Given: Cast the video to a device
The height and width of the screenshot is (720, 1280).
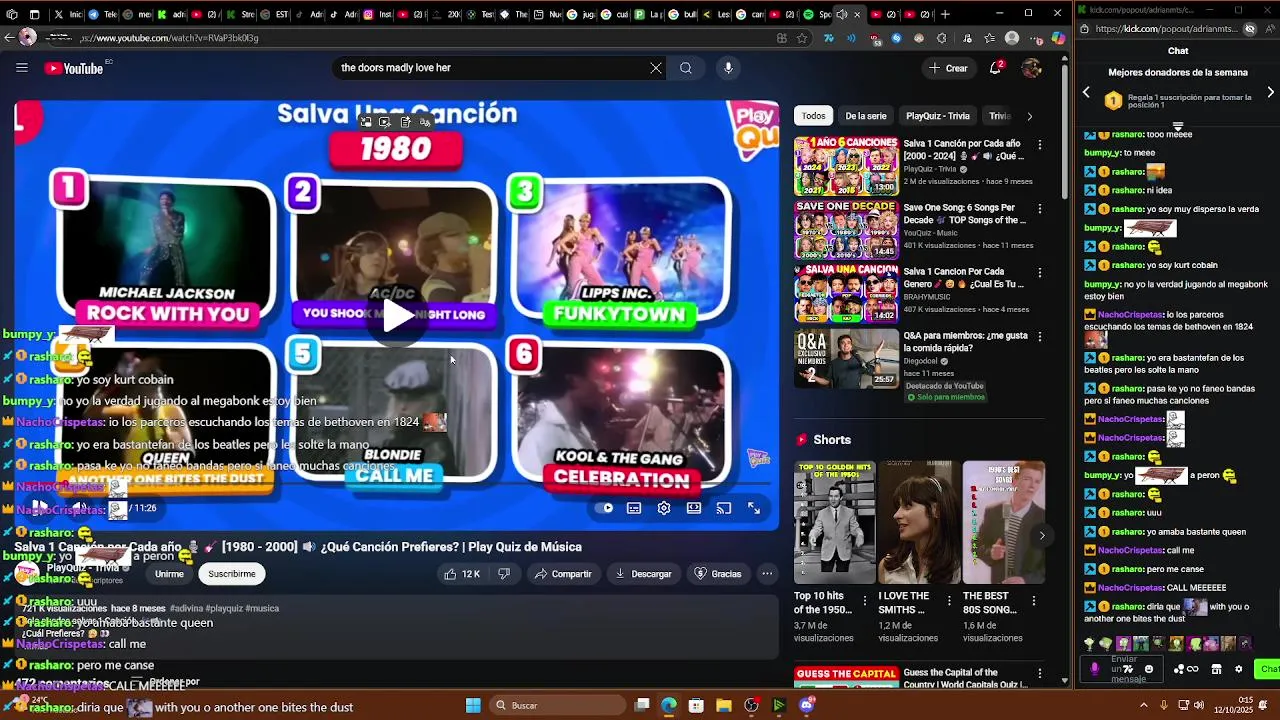Looking at the screenshot, I should [x=724, y=508].
